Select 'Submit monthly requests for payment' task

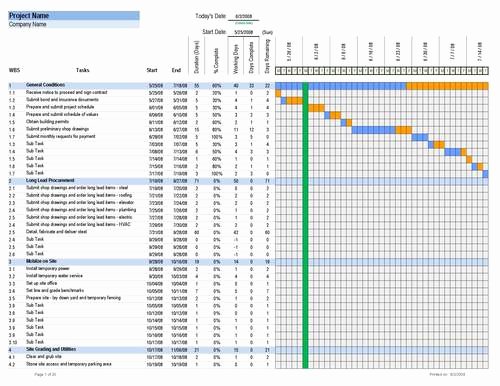pyautogui.click(x=61, y=136)
